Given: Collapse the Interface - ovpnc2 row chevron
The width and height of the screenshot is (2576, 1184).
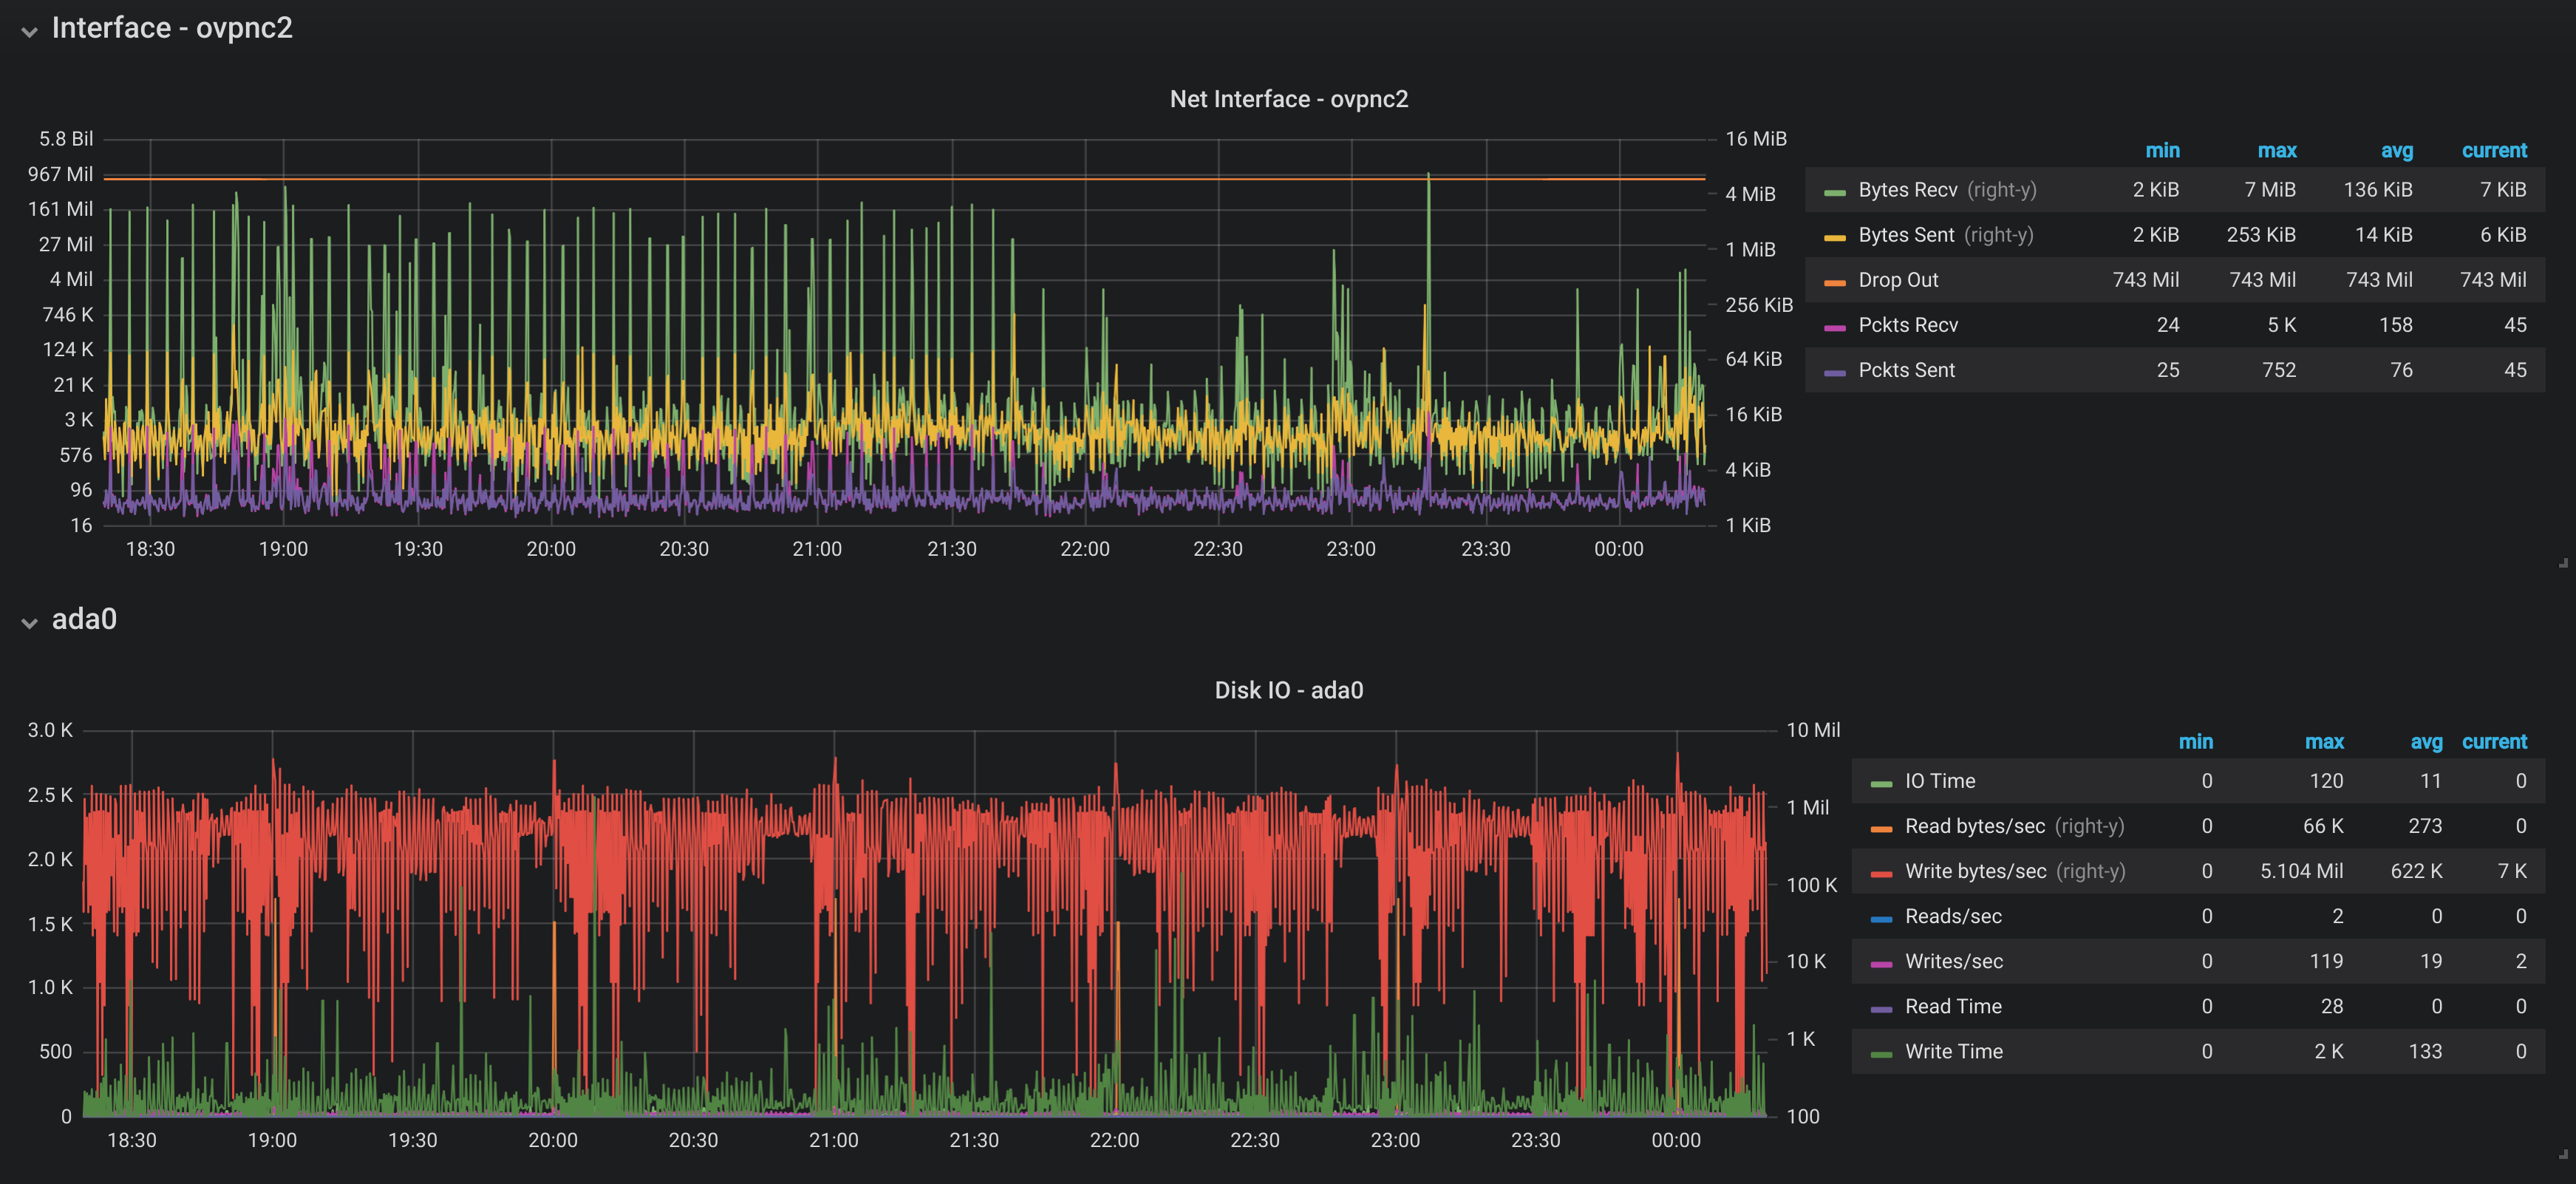Looking at the screenshot, I should (29, 31).
